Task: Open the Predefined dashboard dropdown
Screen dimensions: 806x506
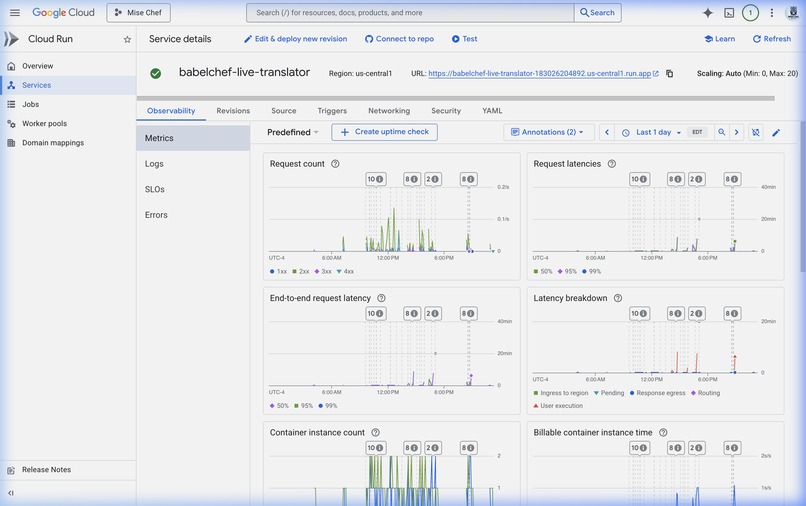Action: coord(292,132)
